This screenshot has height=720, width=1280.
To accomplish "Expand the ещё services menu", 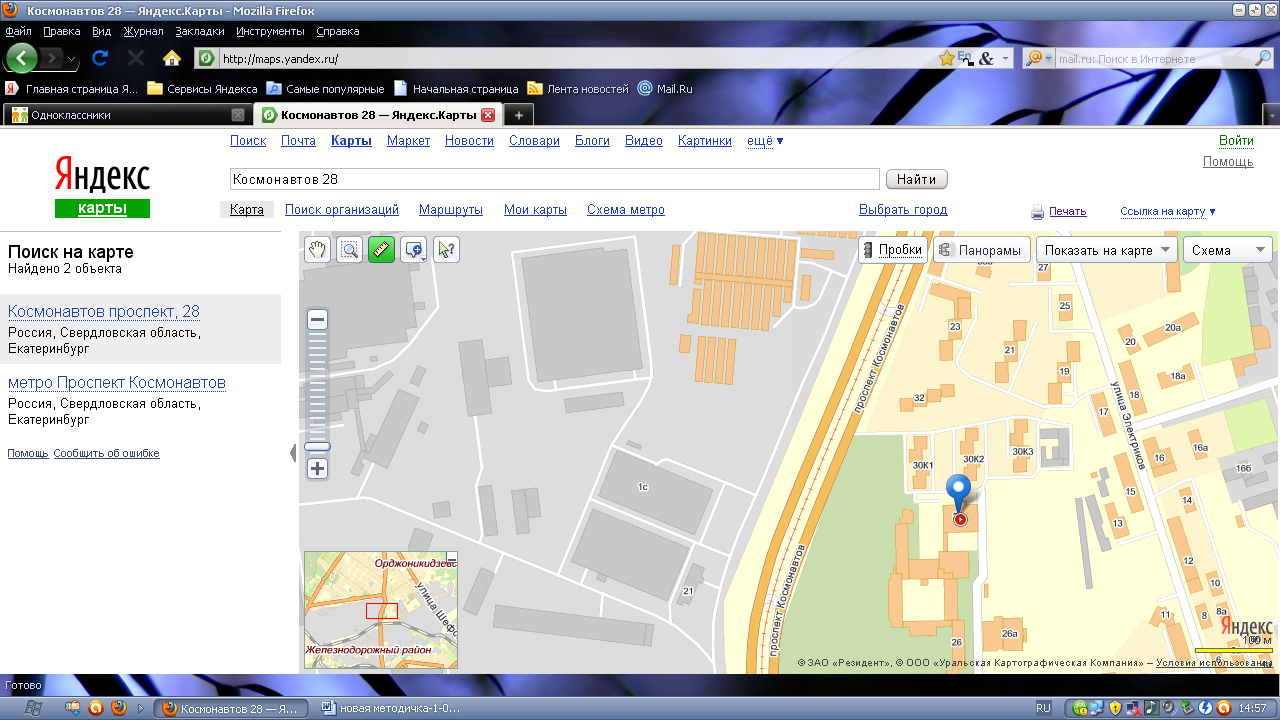I will (x=765, y=141).
